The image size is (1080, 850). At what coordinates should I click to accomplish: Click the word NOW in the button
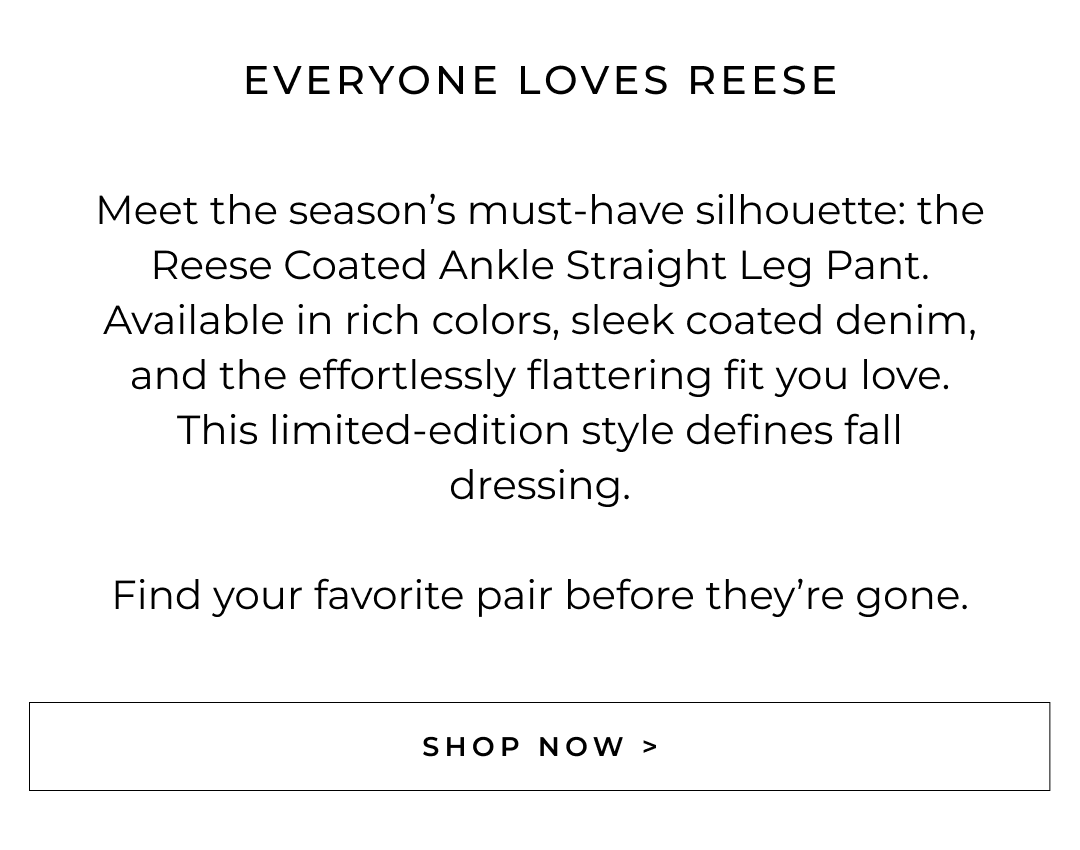582,747
